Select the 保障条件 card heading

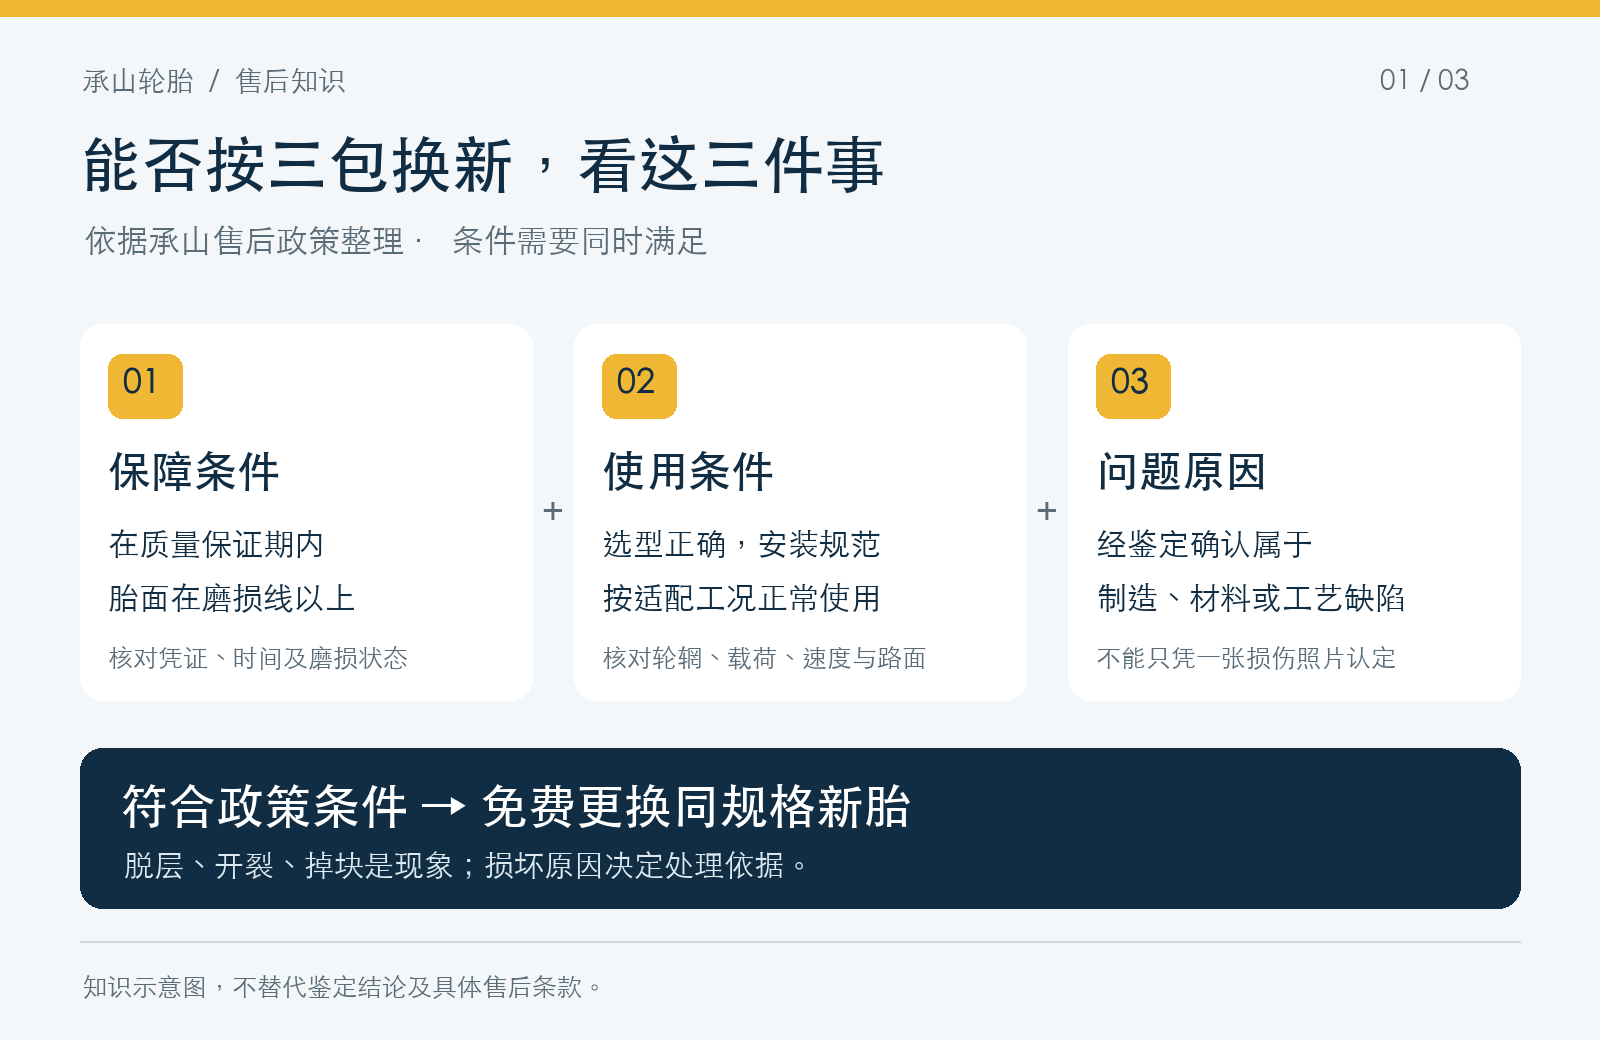(x=194, y=472)
